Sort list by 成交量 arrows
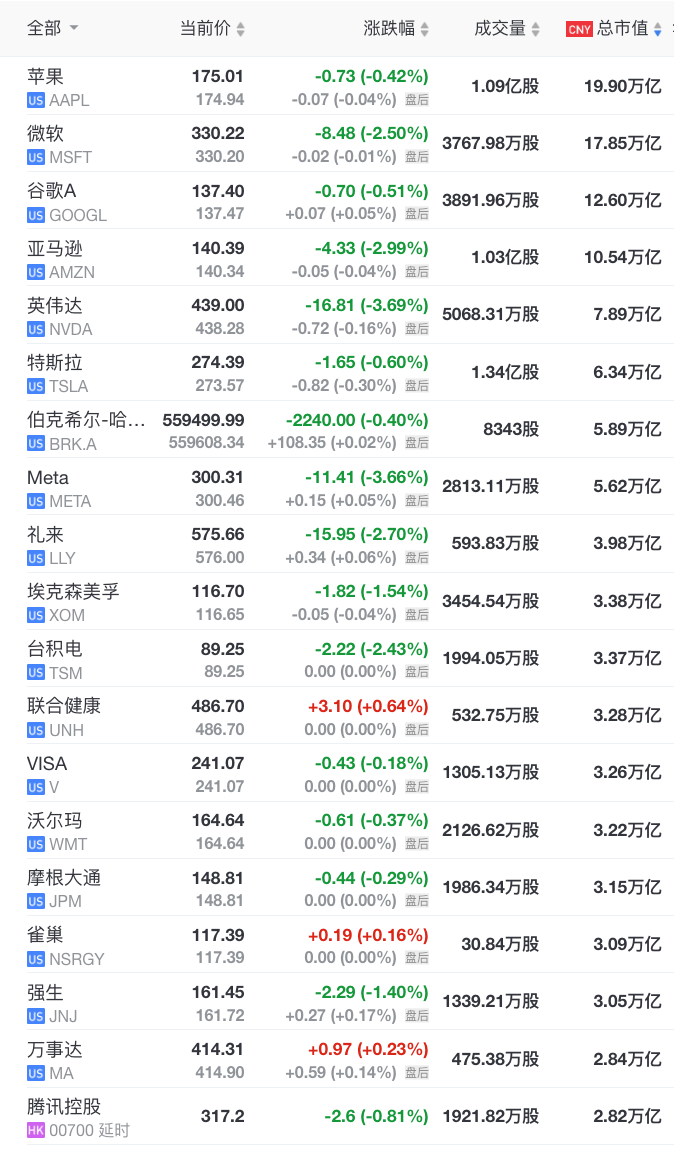 tap(537, 30)
